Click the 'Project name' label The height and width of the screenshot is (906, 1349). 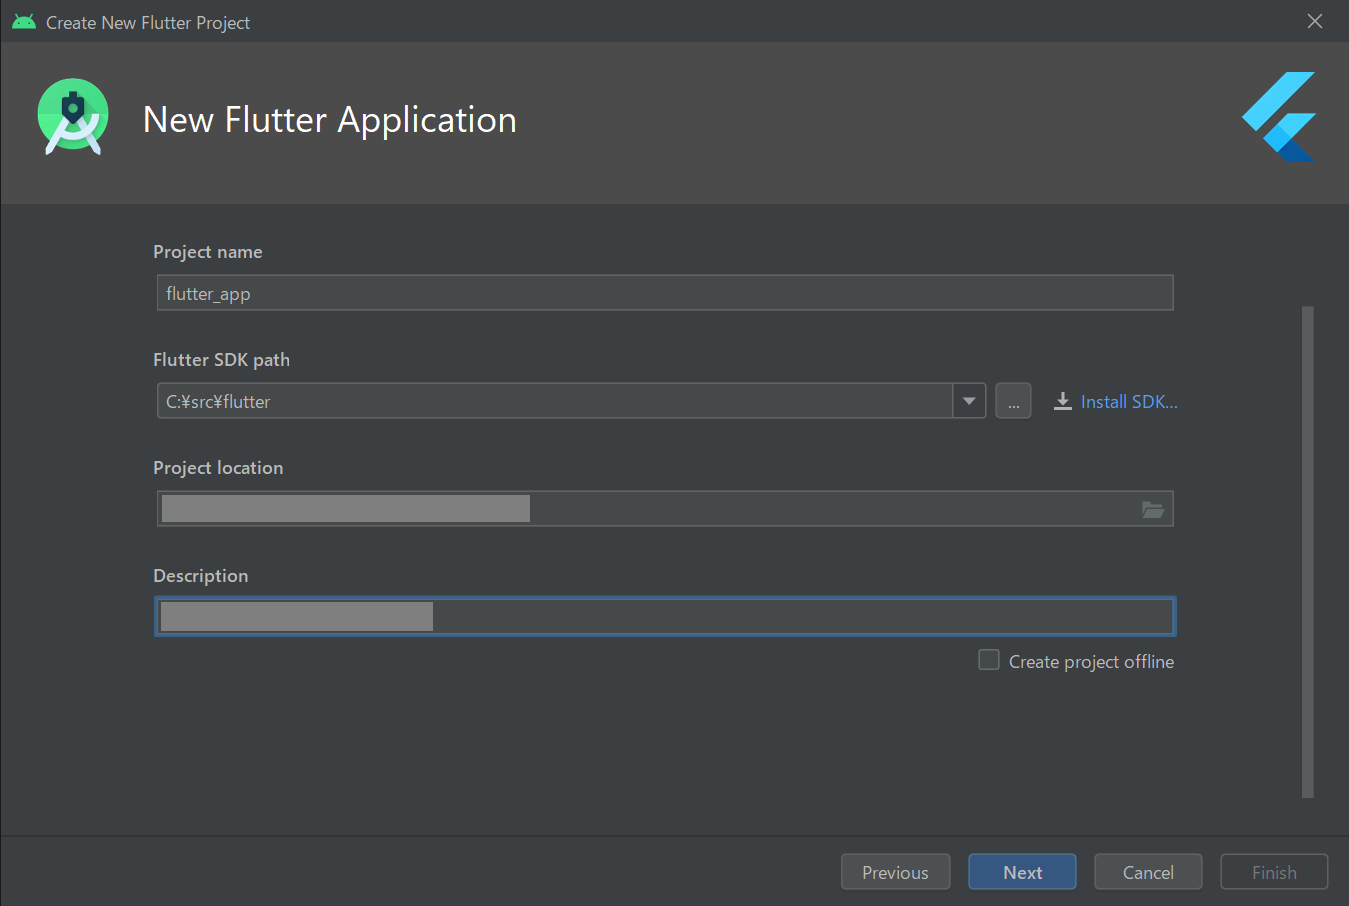(x=208, y=252)
